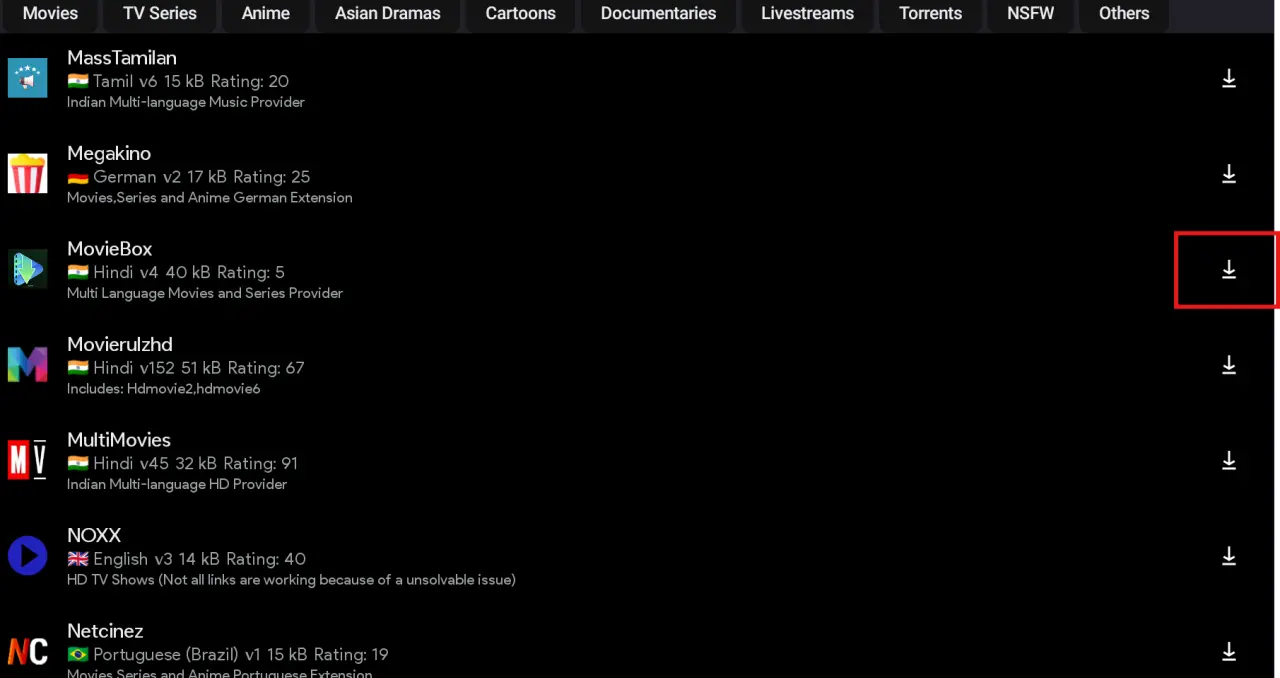Image resolution: width=1280 pixels, height=678 pixels.
Task: Click the MovieBox title text
Action: [110, 249]
